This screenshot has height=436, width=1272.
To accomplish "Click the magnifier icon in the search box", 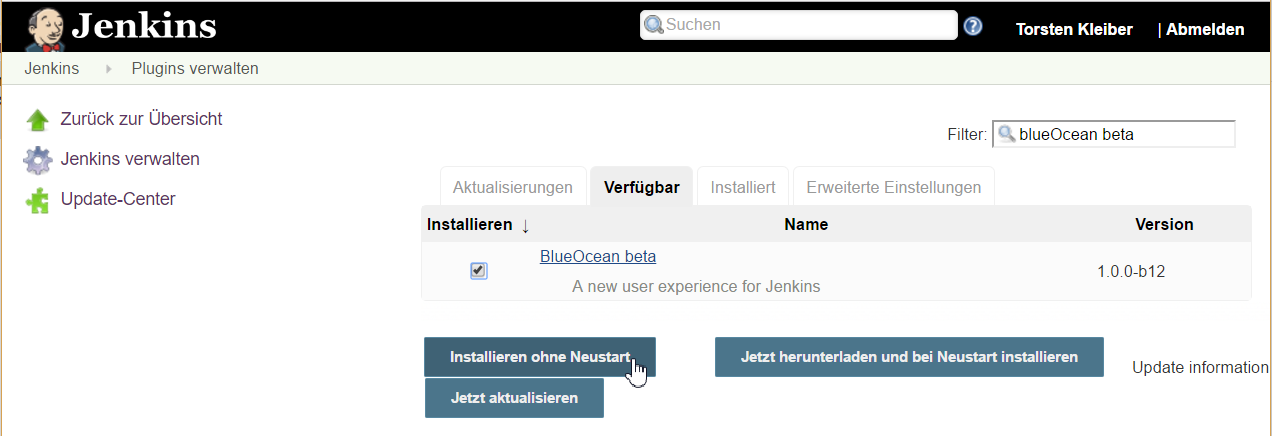I will [654, 25].
